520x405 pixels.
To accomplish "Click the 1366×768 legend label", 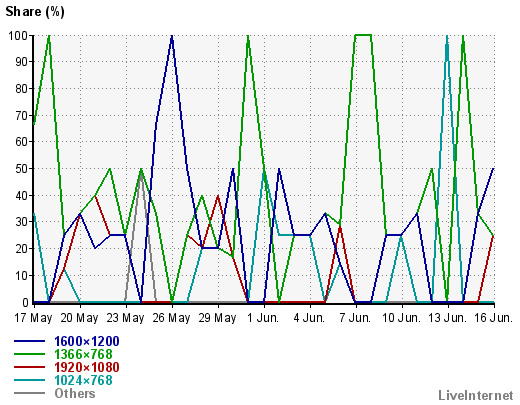I will pyautogui.click(x=83, y=354).
